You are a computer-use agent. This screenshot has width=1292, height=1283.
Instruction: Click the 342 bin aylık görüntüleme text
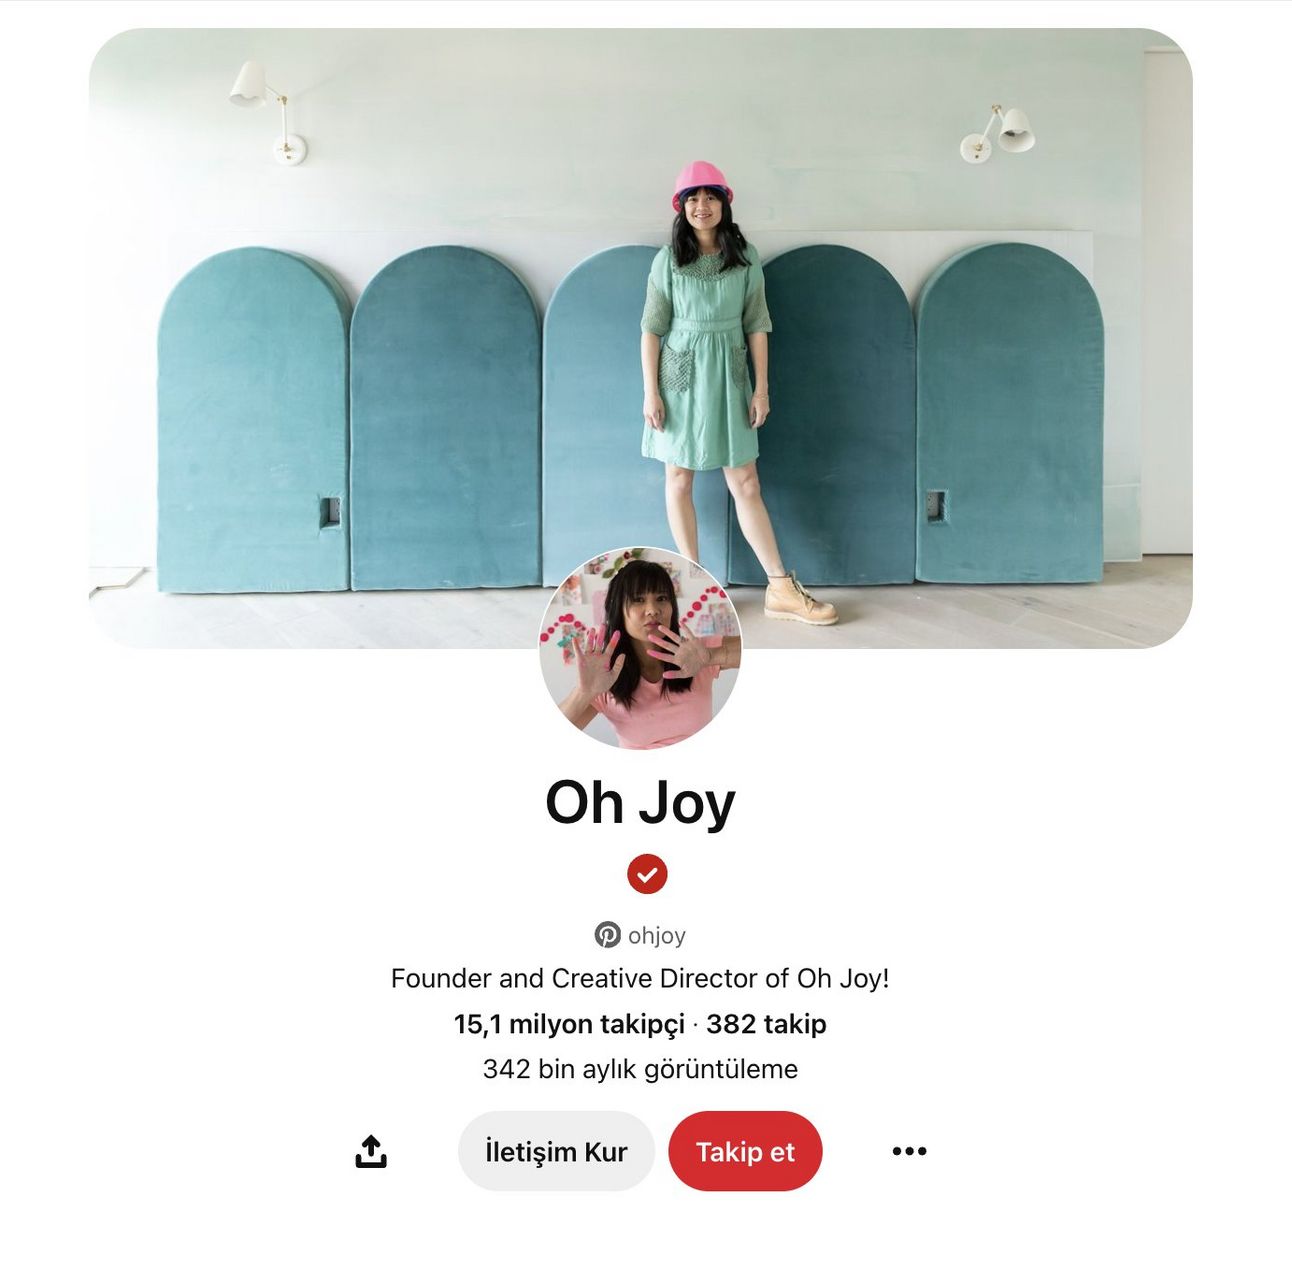pyautogui.click(x=640, y=1069)
